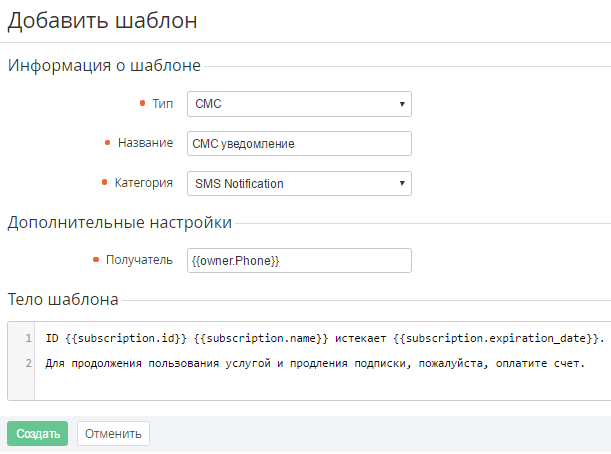Click the Дополнительные настройки section heading
The image size is (611, 454).
point(120,222)
